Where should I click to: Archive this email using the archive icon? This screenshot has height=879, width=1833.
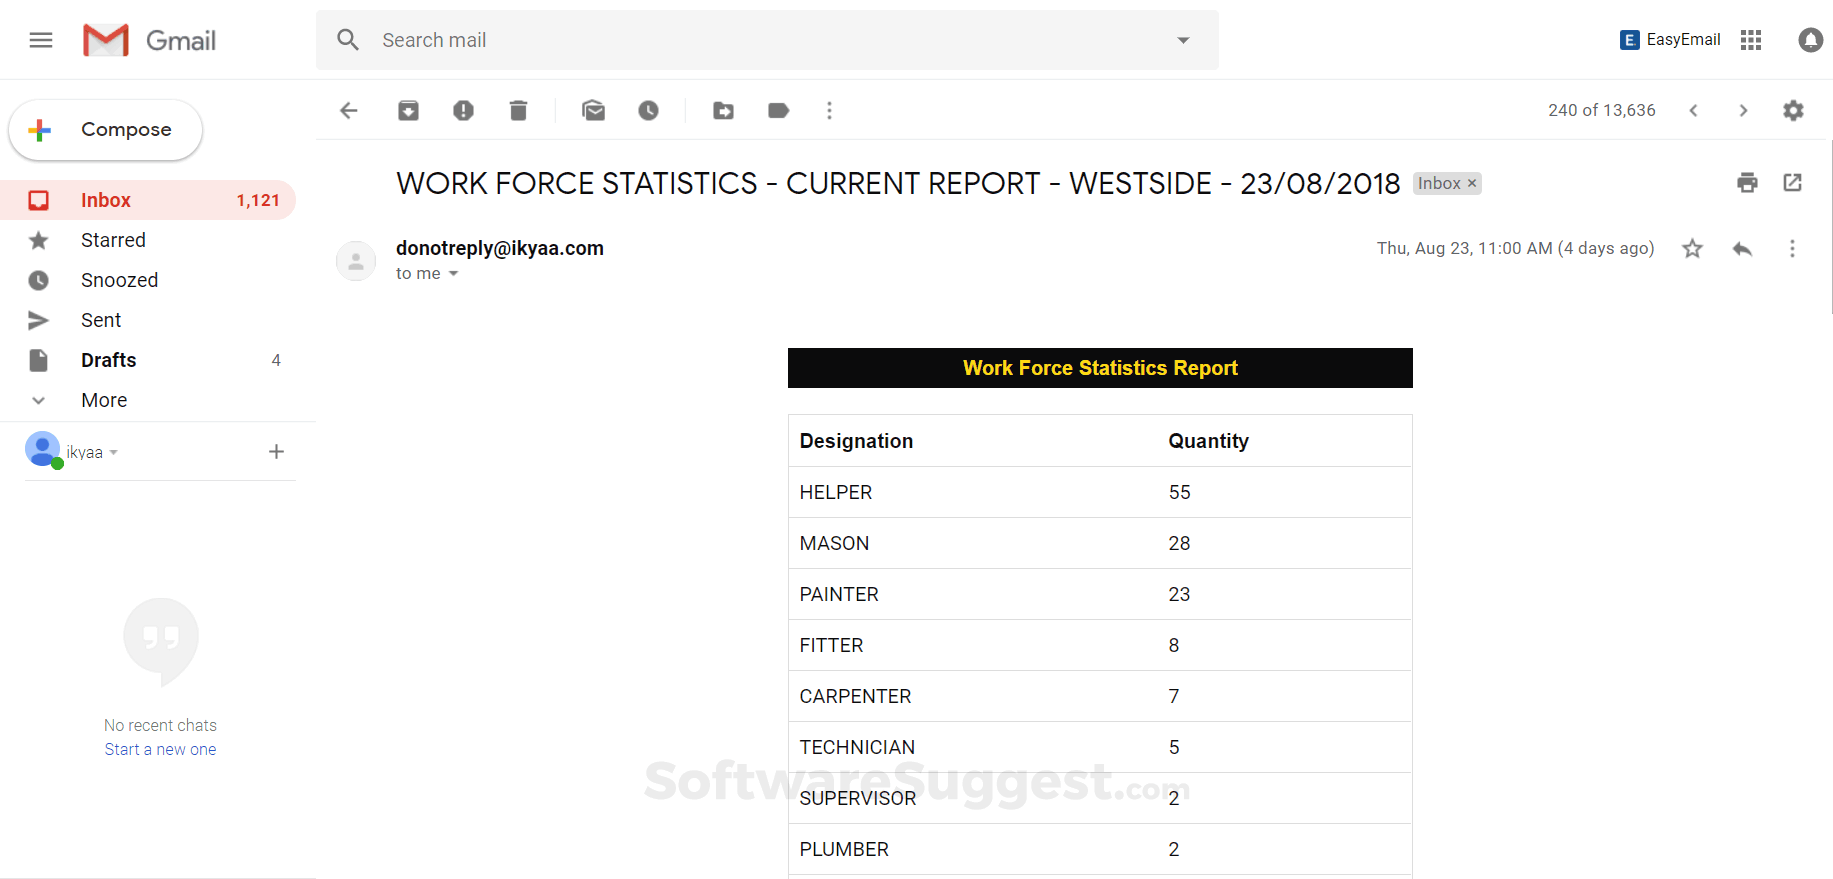click(x=408, y=110)
